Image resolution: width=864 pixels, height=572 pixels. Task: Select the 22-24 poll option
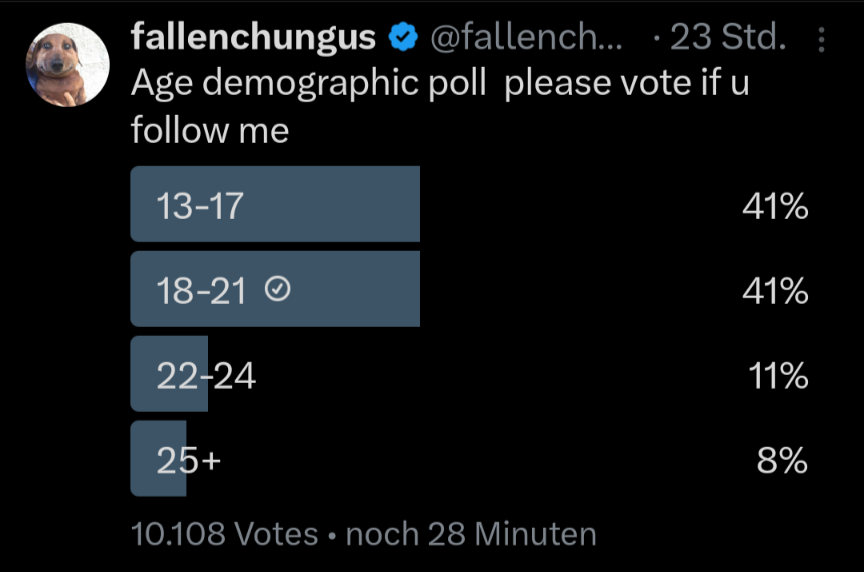click(x=206, y=376)
